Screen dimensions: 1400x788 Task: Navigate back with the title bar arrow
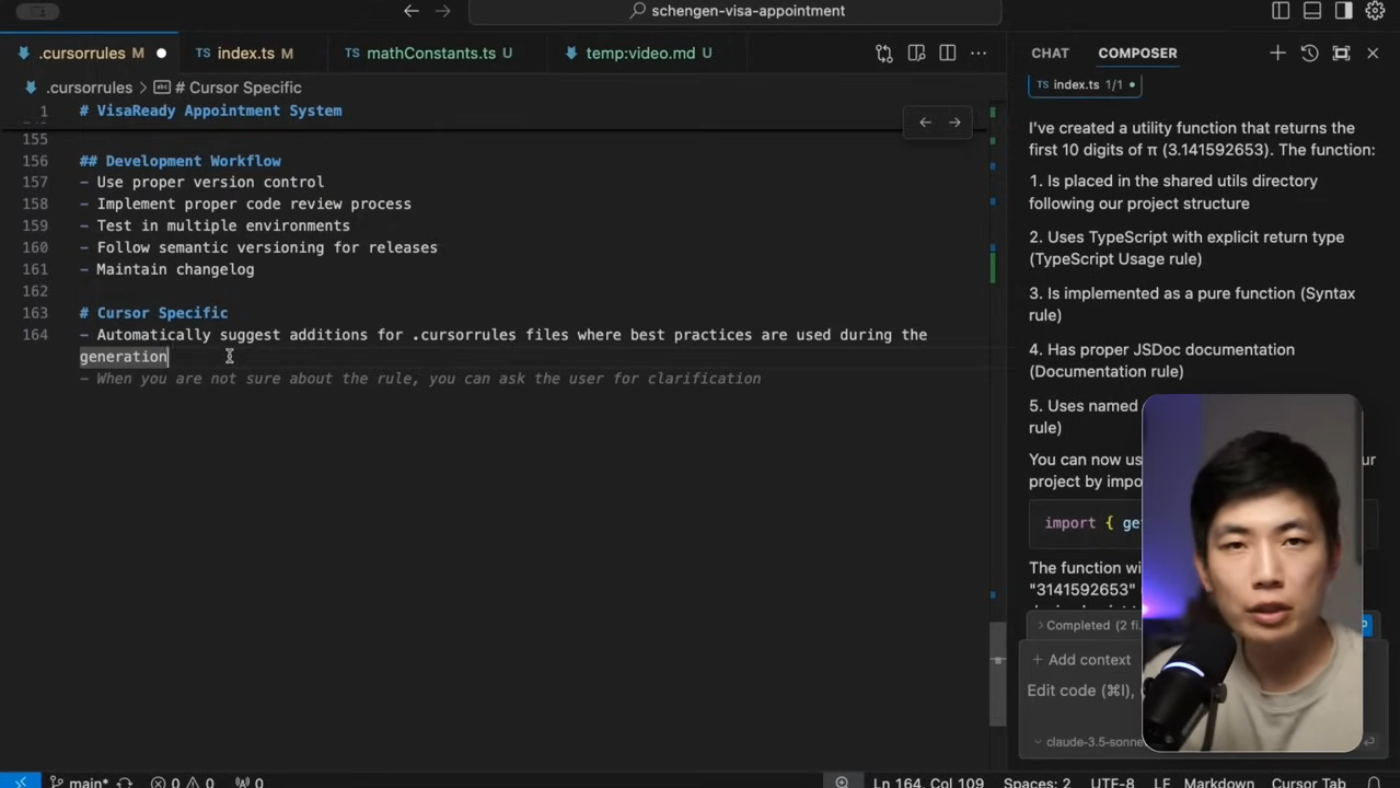[x=411, y=11]
